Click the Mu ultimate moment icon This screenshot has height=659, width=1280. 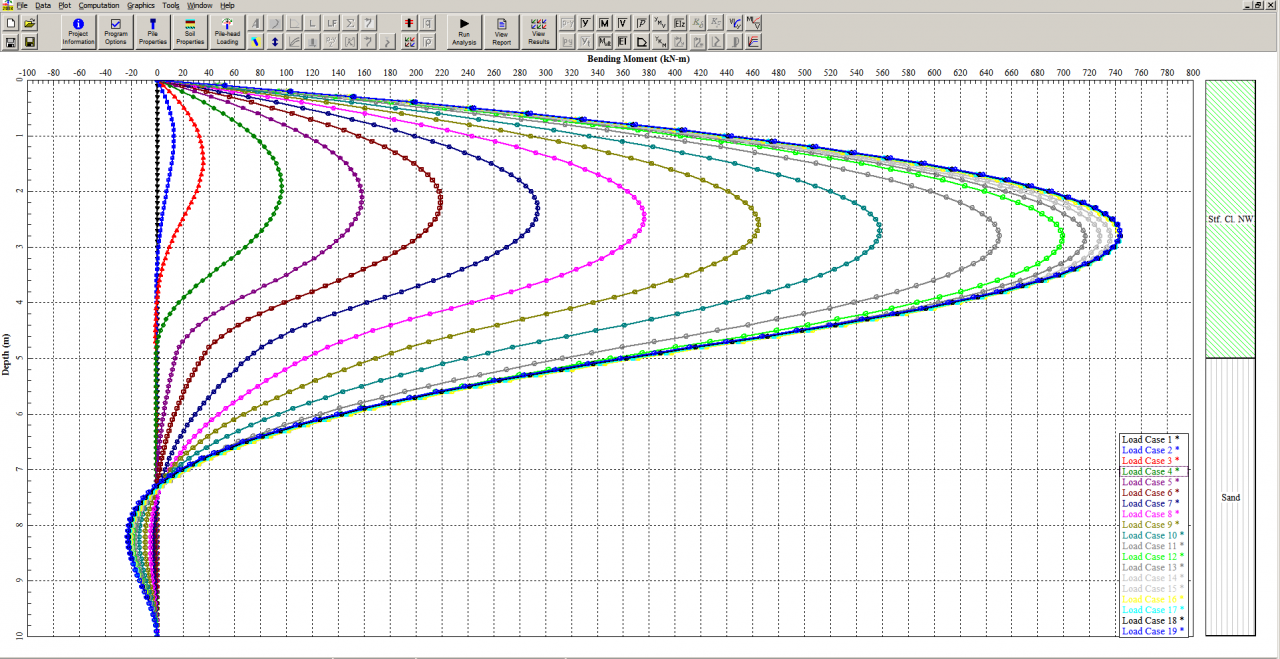(x=604, y=41)
